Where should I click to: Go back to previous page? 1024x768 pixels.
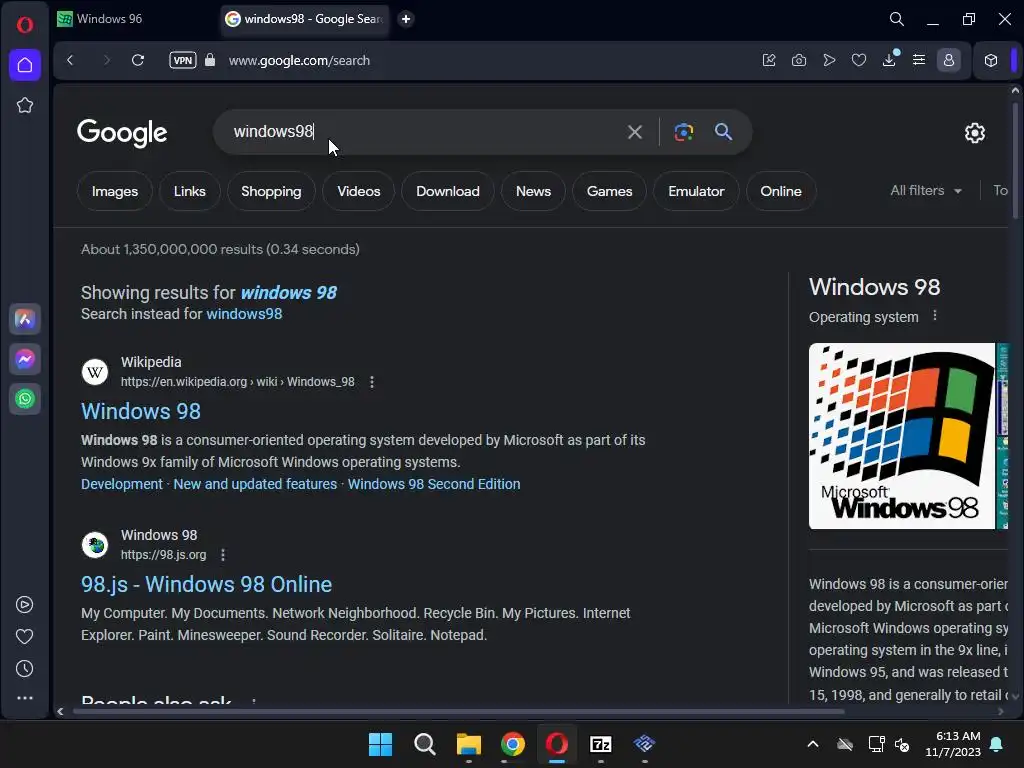pos(71,60)
